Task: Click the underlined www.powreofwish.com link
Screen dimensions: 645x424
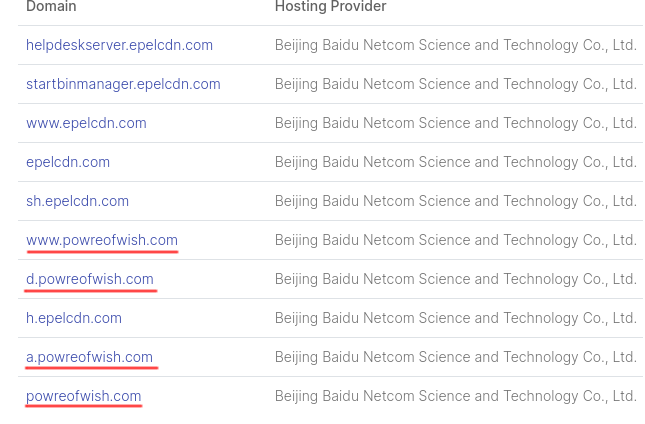Action: click(102, 240)
